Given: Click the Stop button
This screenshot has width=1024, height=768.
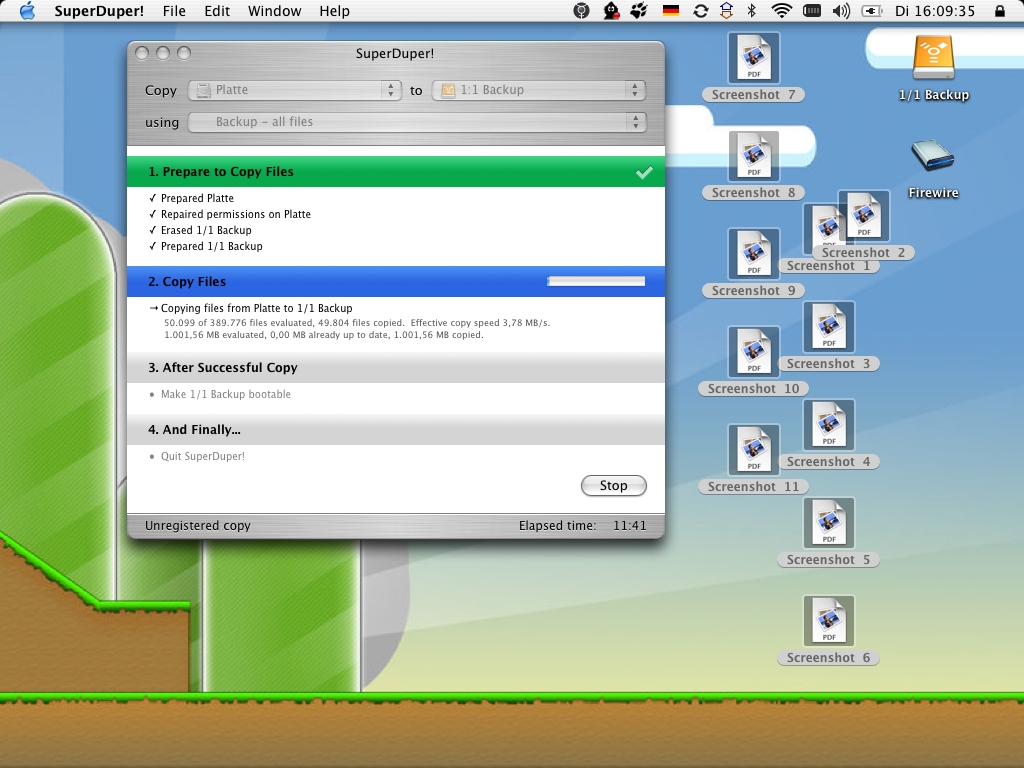Looking at the screenshot, I should click(613, 485).
